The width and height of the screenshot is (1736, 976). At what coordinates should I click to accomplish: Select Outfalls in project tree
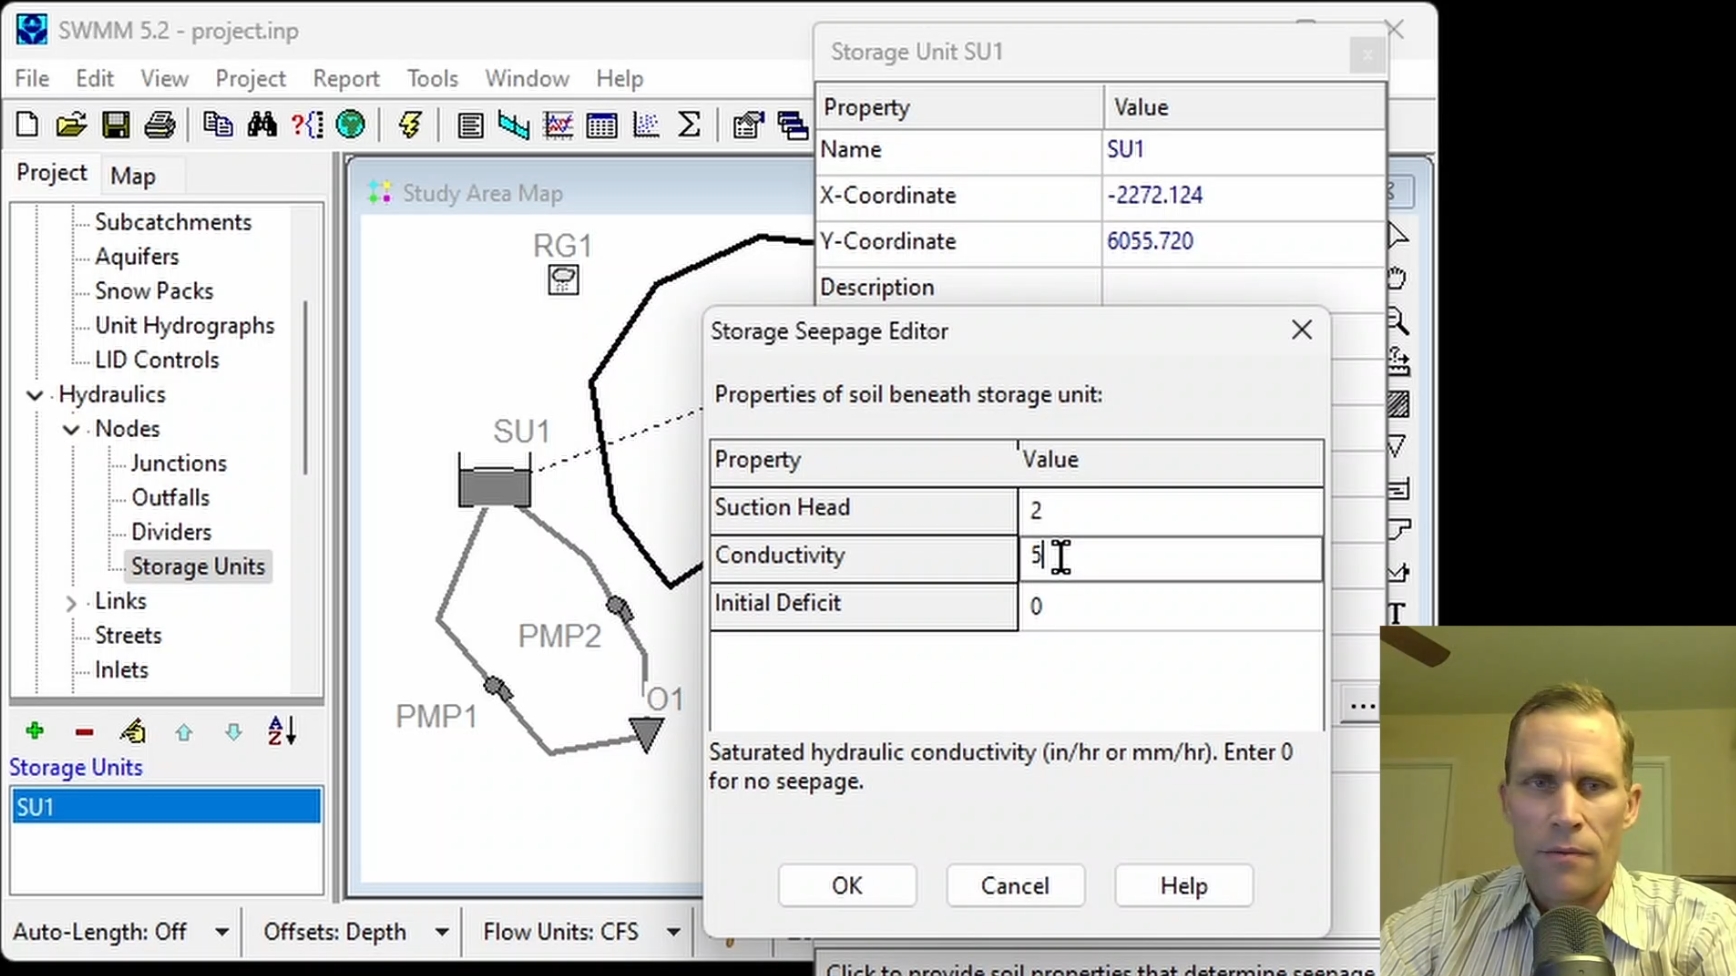tap(170, 498)
